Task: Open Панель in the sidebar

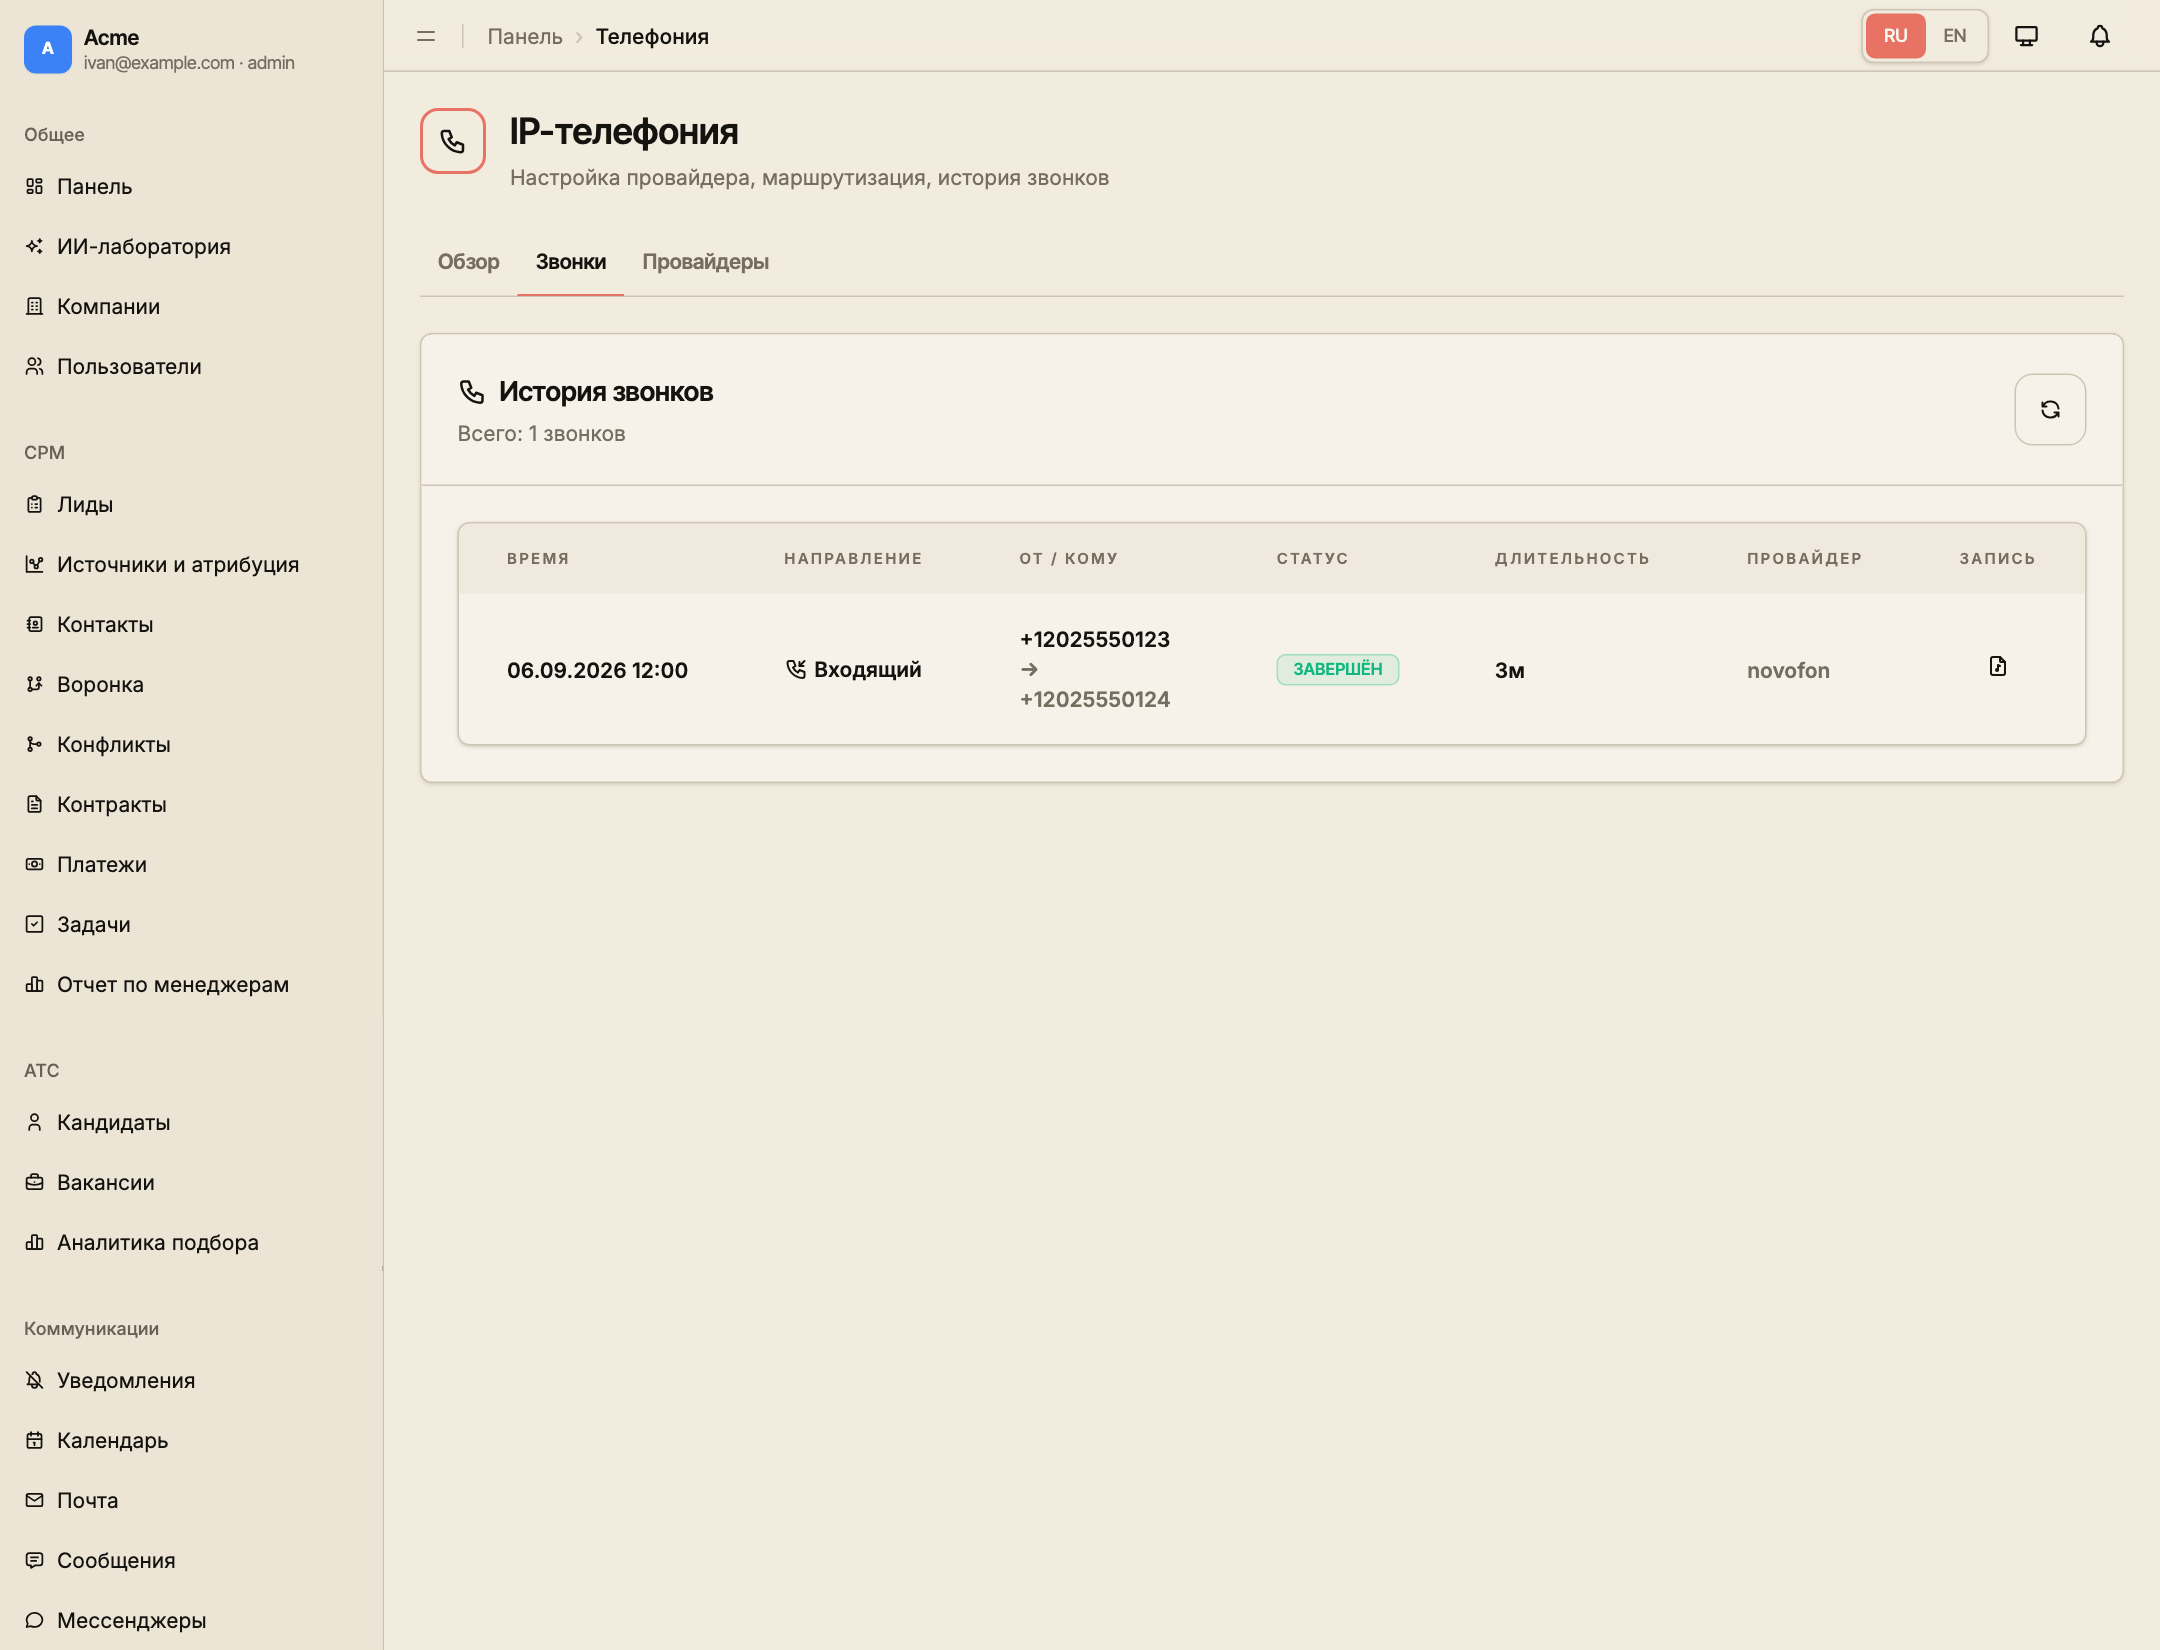Action: tap(191, 187)
